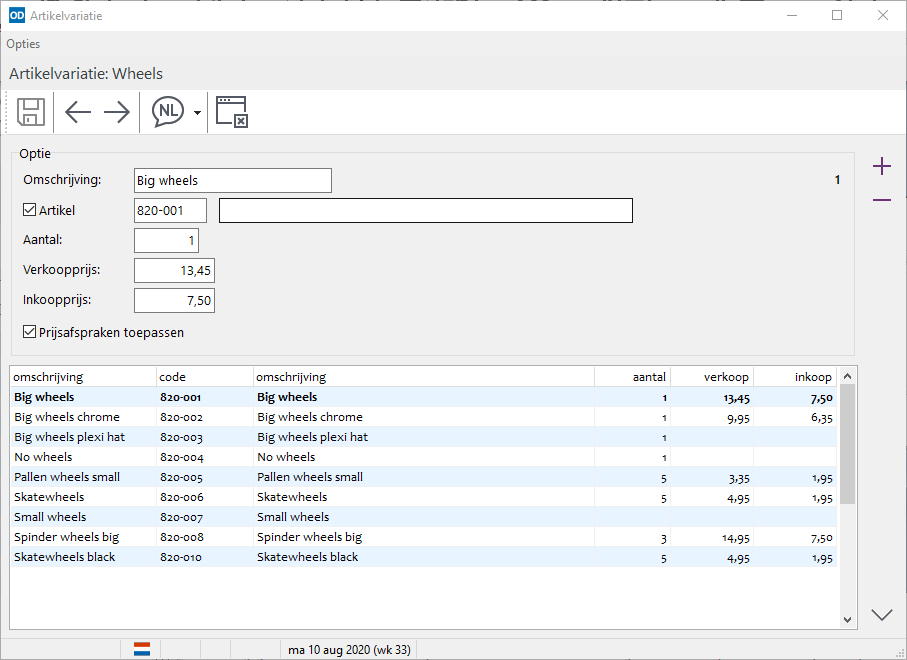Click the Verkoopprijs field showing 13,45
This screenshot has width=907, height=660.
click(174, 270)
